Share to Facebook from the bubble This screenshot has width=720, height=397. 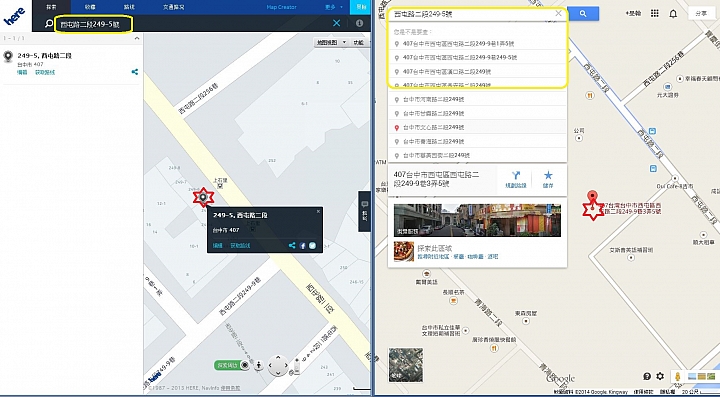pos(303,246)
